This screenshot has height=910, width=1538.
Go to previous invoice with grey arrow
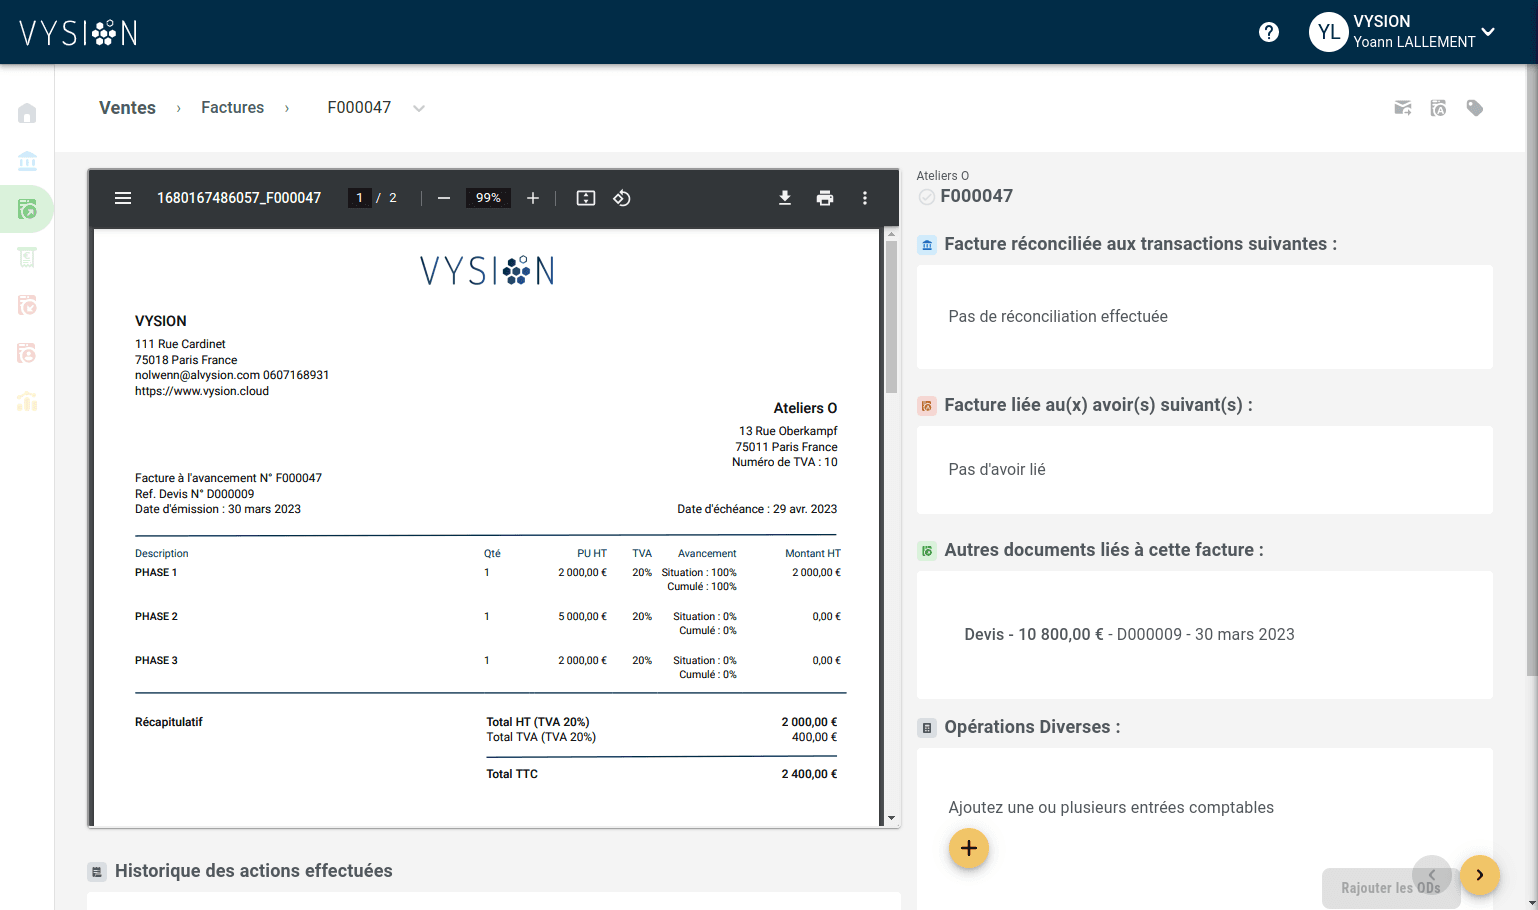pos(1432,874)
